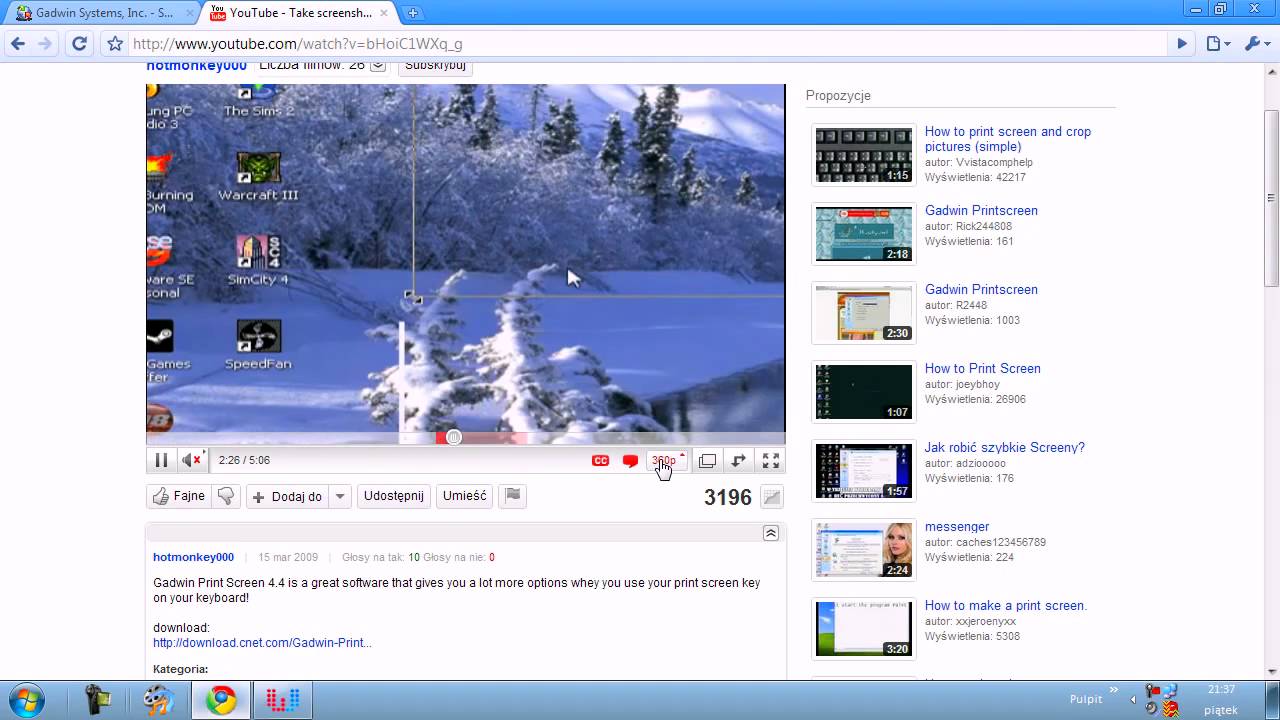The height and width of the screenshot is (720, 1280).
Task: Click the expand player size icon
Action: (739, 461)
